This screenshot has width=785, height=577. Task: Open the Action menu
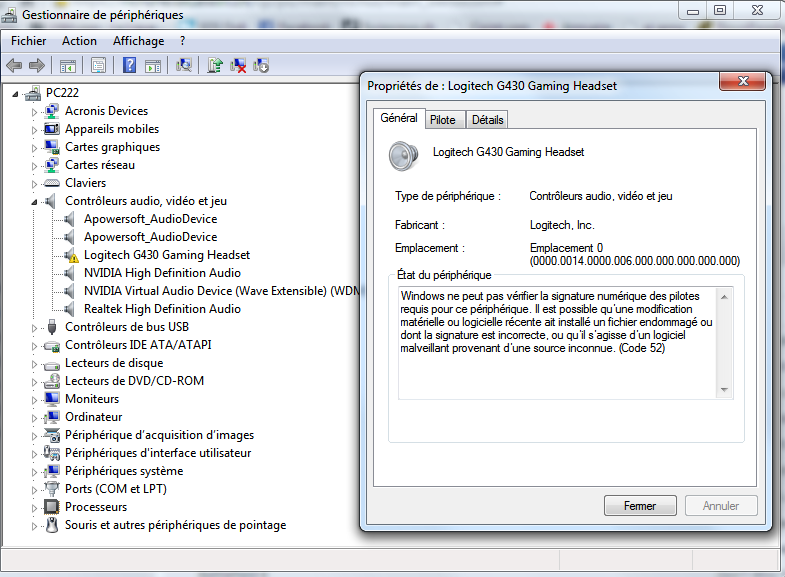click(79, 41)
